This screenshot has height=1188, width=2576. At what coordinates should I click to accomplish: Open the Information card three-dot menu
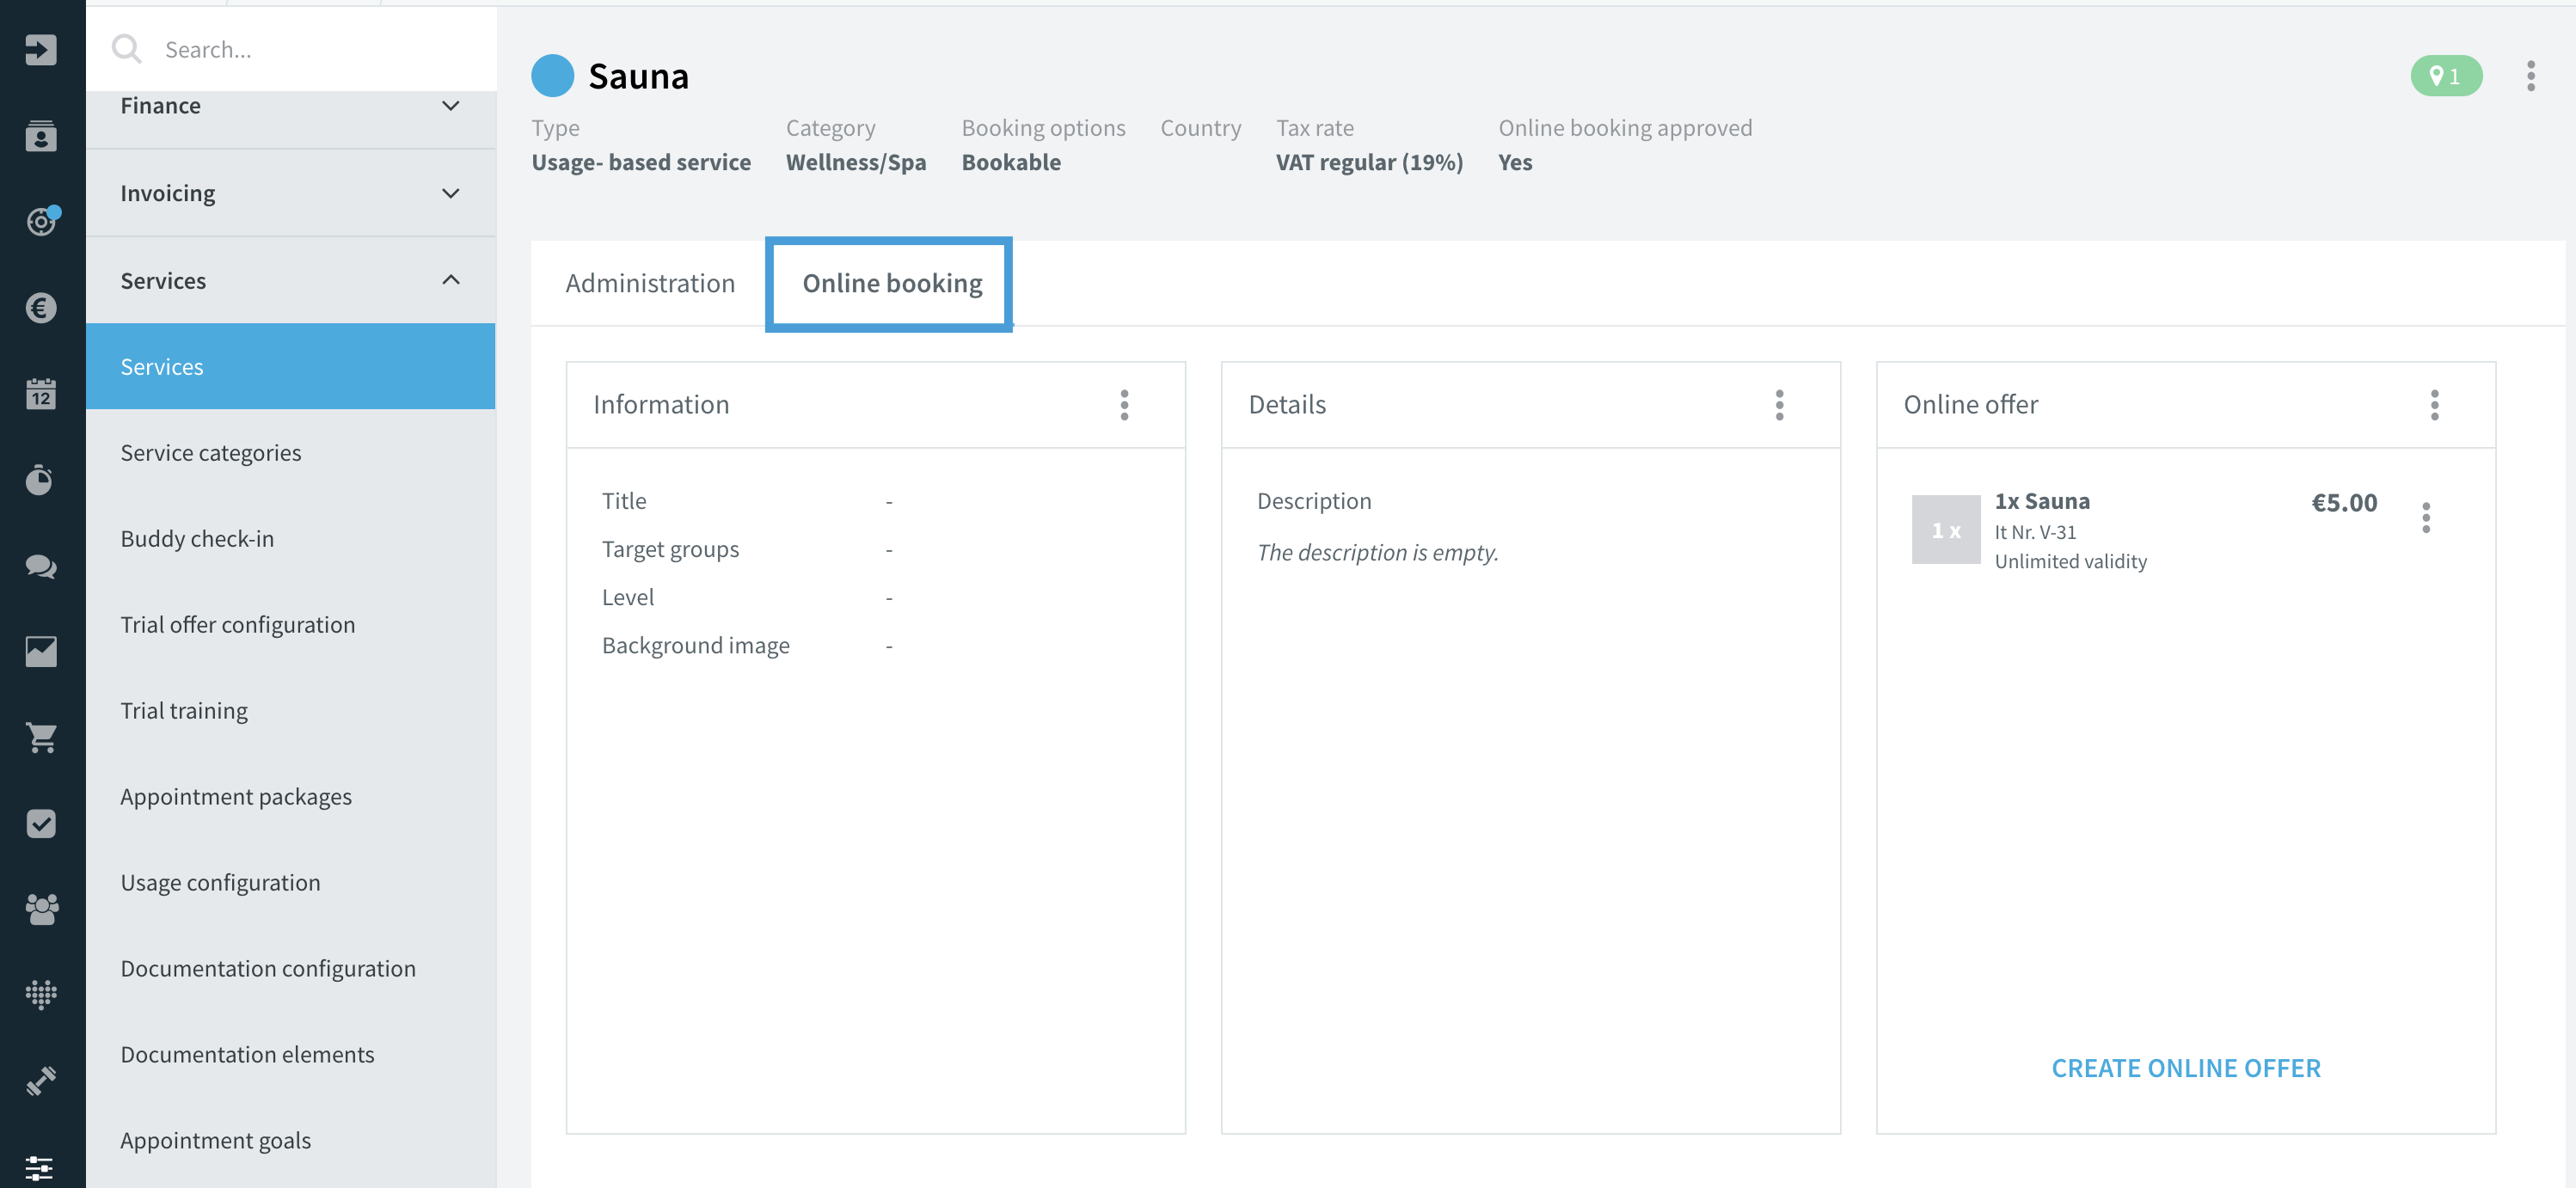click(1125, 405)
